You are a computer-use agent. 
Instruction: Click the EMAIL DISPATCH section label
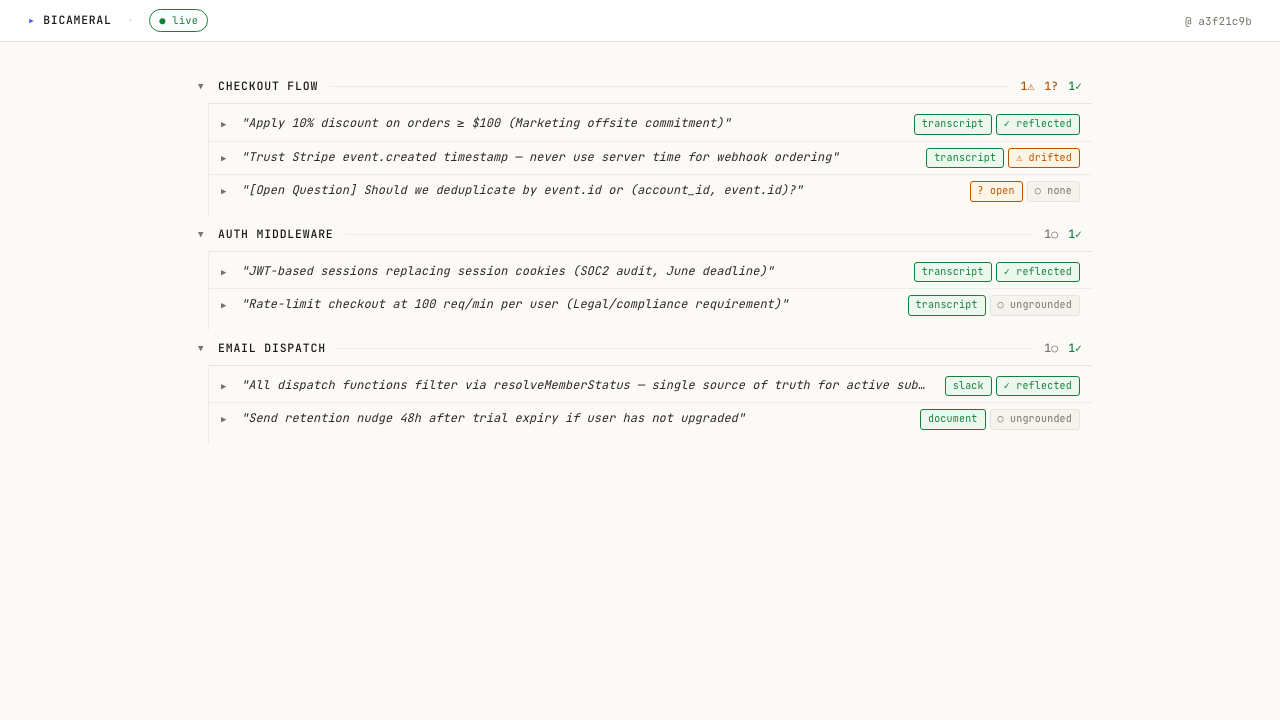point(272,348)
